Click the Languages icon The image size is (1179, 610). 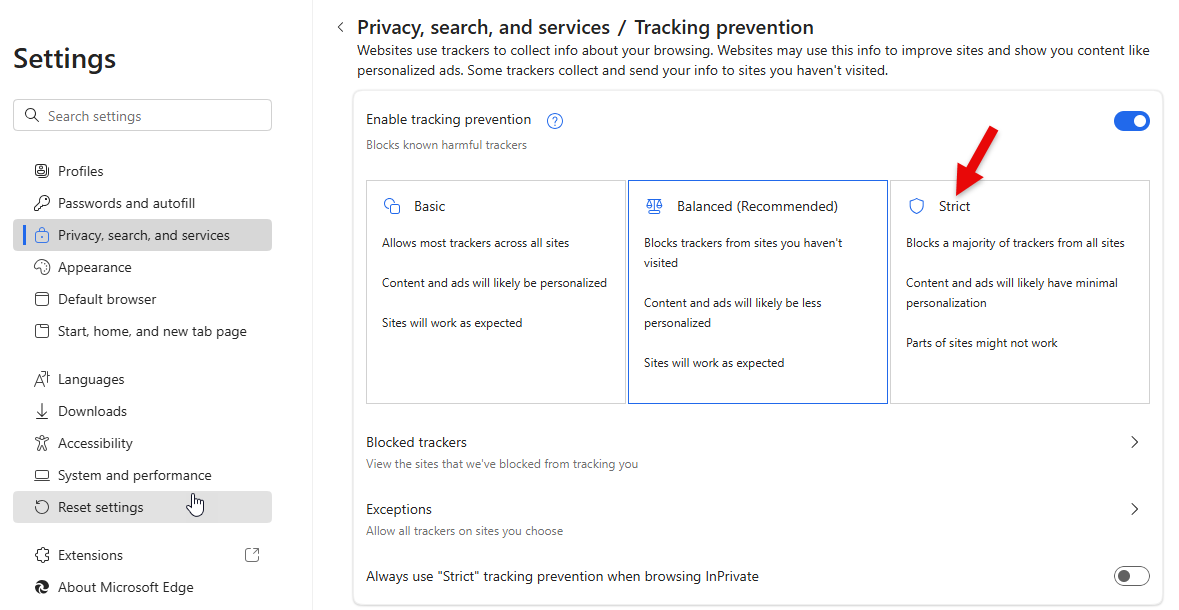42,379
